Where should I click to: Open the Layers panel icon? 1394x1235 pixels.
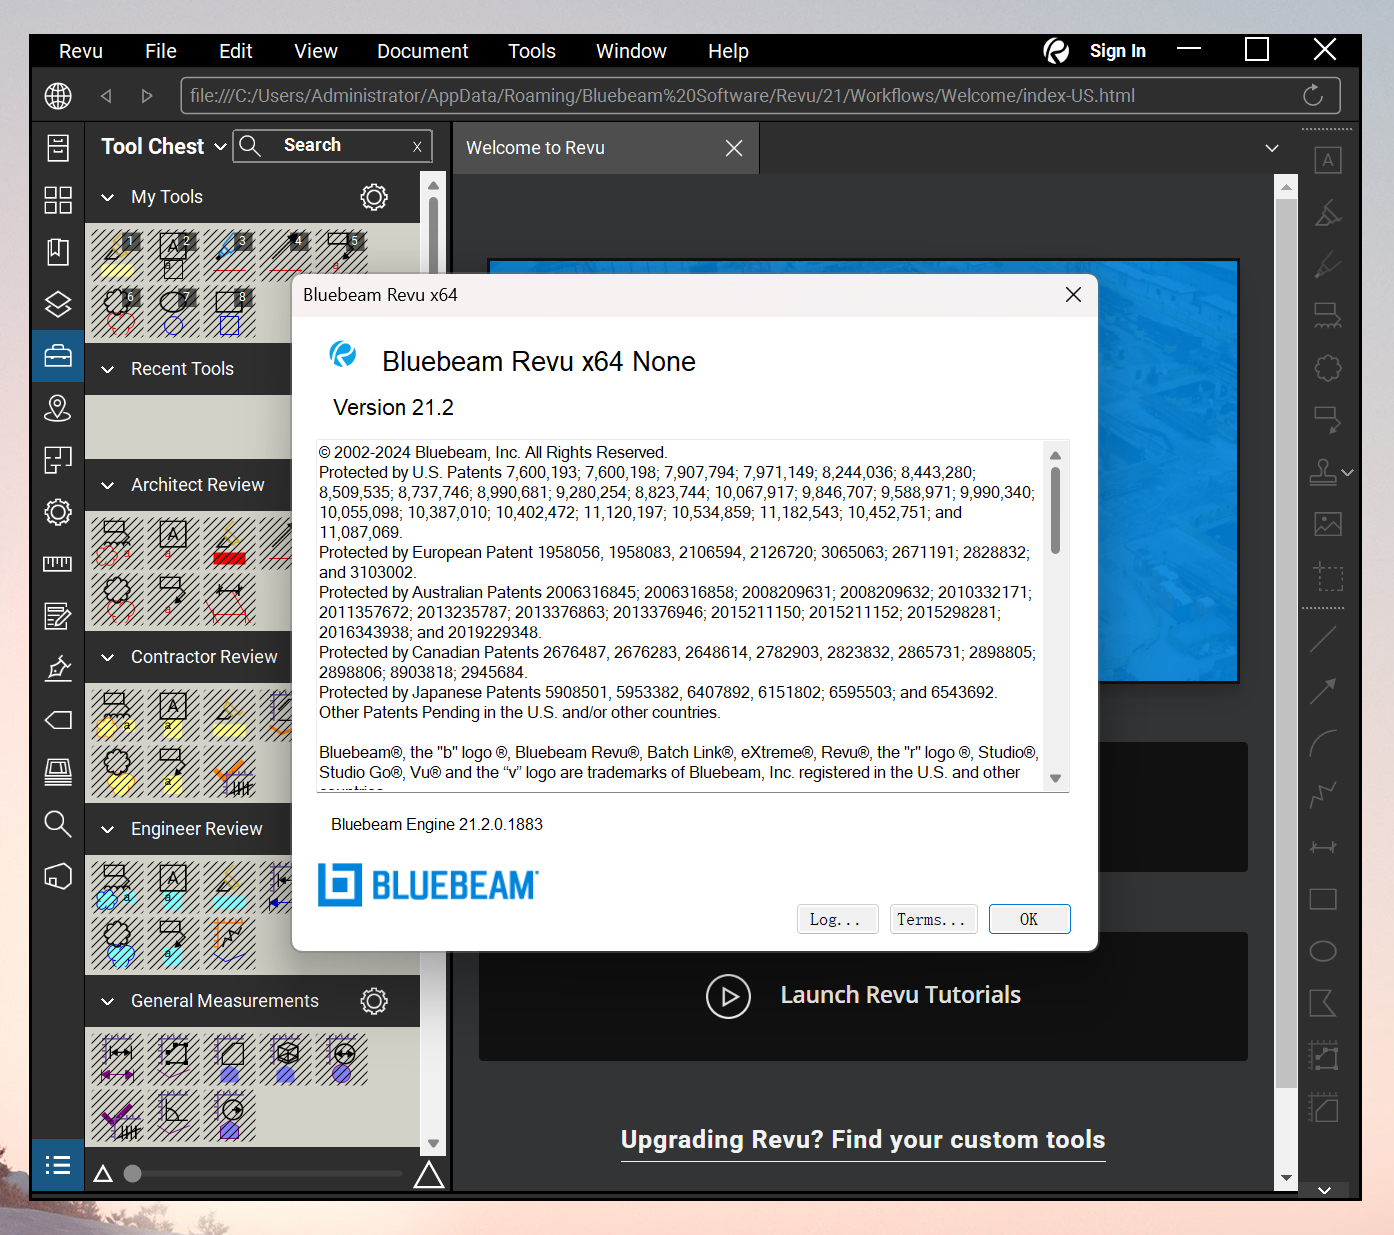pos(58,304)
